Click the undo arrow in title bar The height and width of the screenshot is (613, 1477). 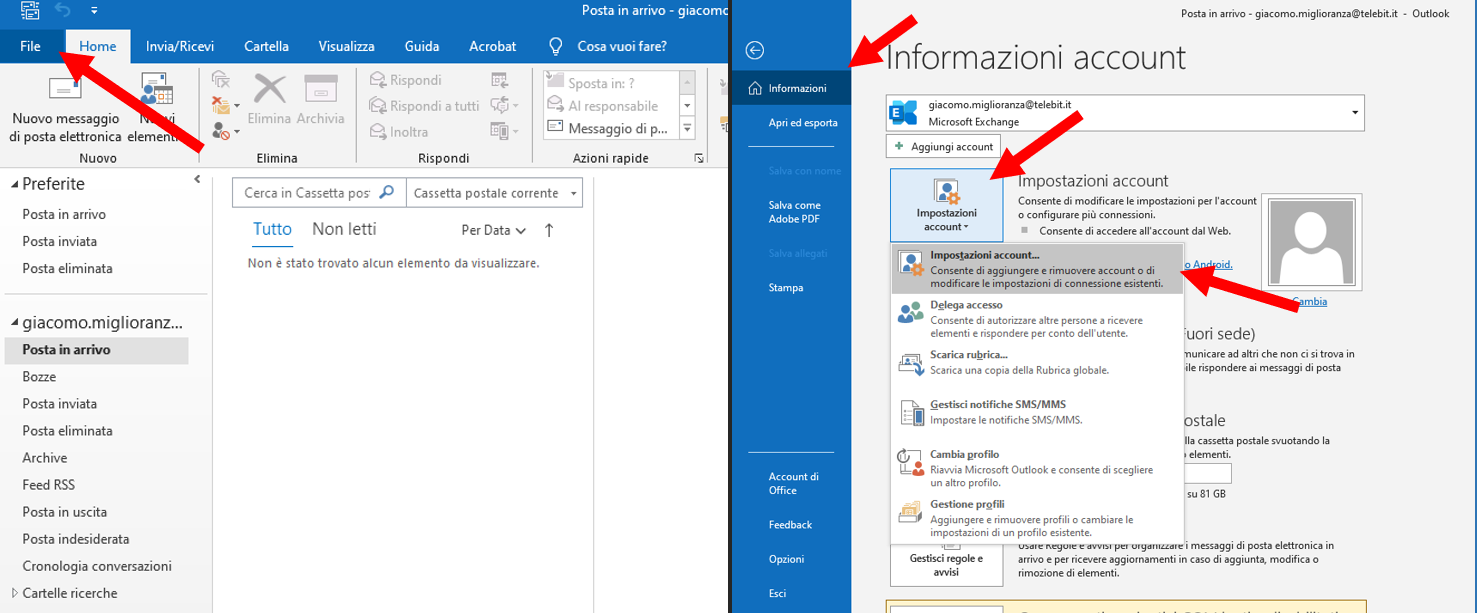(x=63, y=10)
